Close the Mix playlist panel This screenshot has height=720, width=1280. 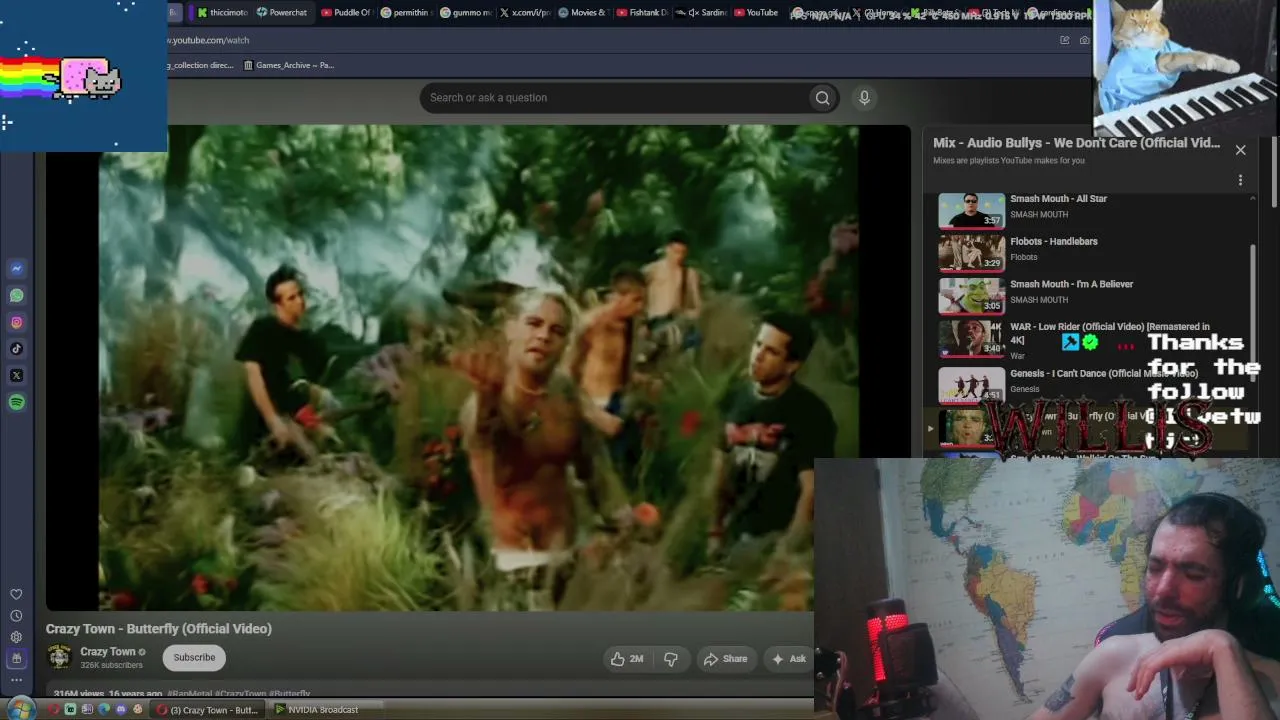point(1240,150)
